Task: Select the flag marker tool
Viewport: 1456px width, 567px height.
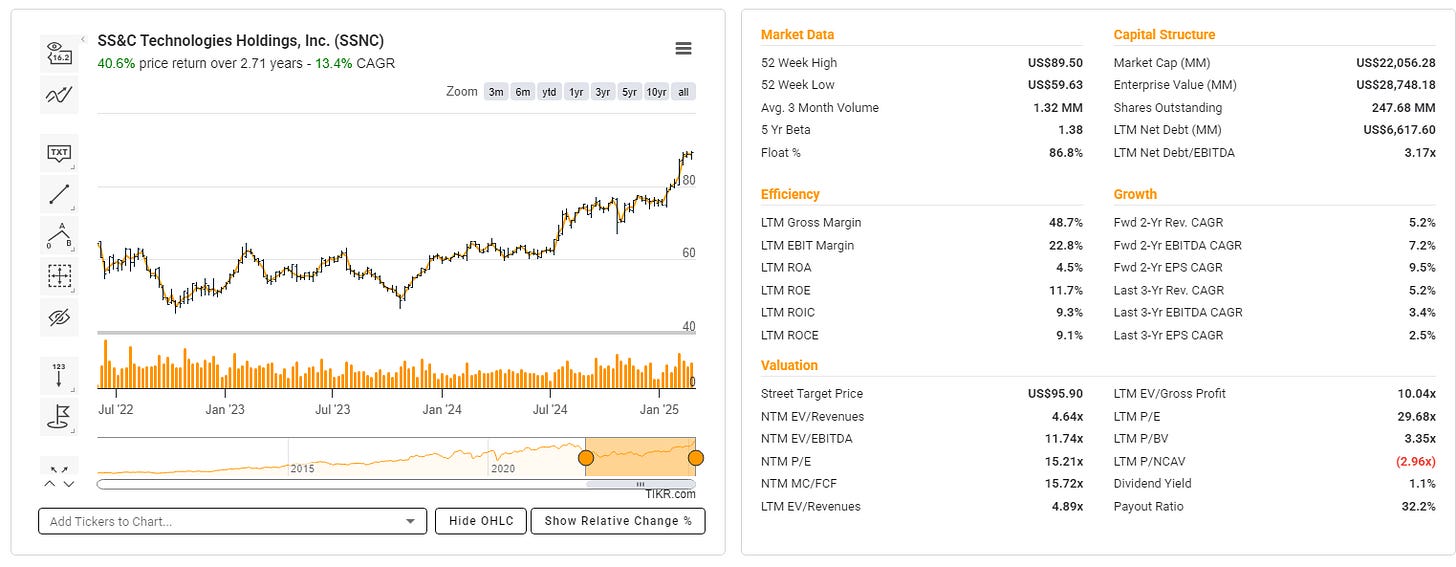Action: click(59, 417)
